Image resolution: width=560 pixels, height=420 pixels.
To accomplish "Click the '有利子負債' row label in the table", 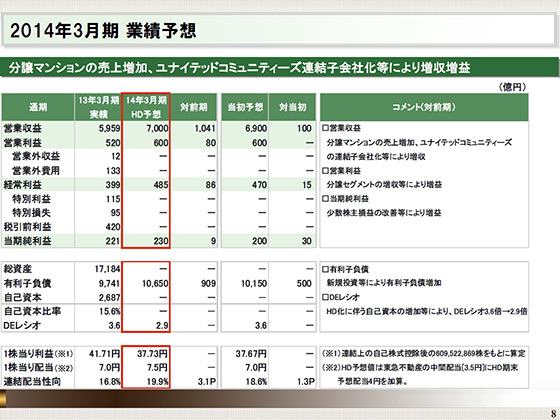I will pyautogui.click(x=27, y=283).
